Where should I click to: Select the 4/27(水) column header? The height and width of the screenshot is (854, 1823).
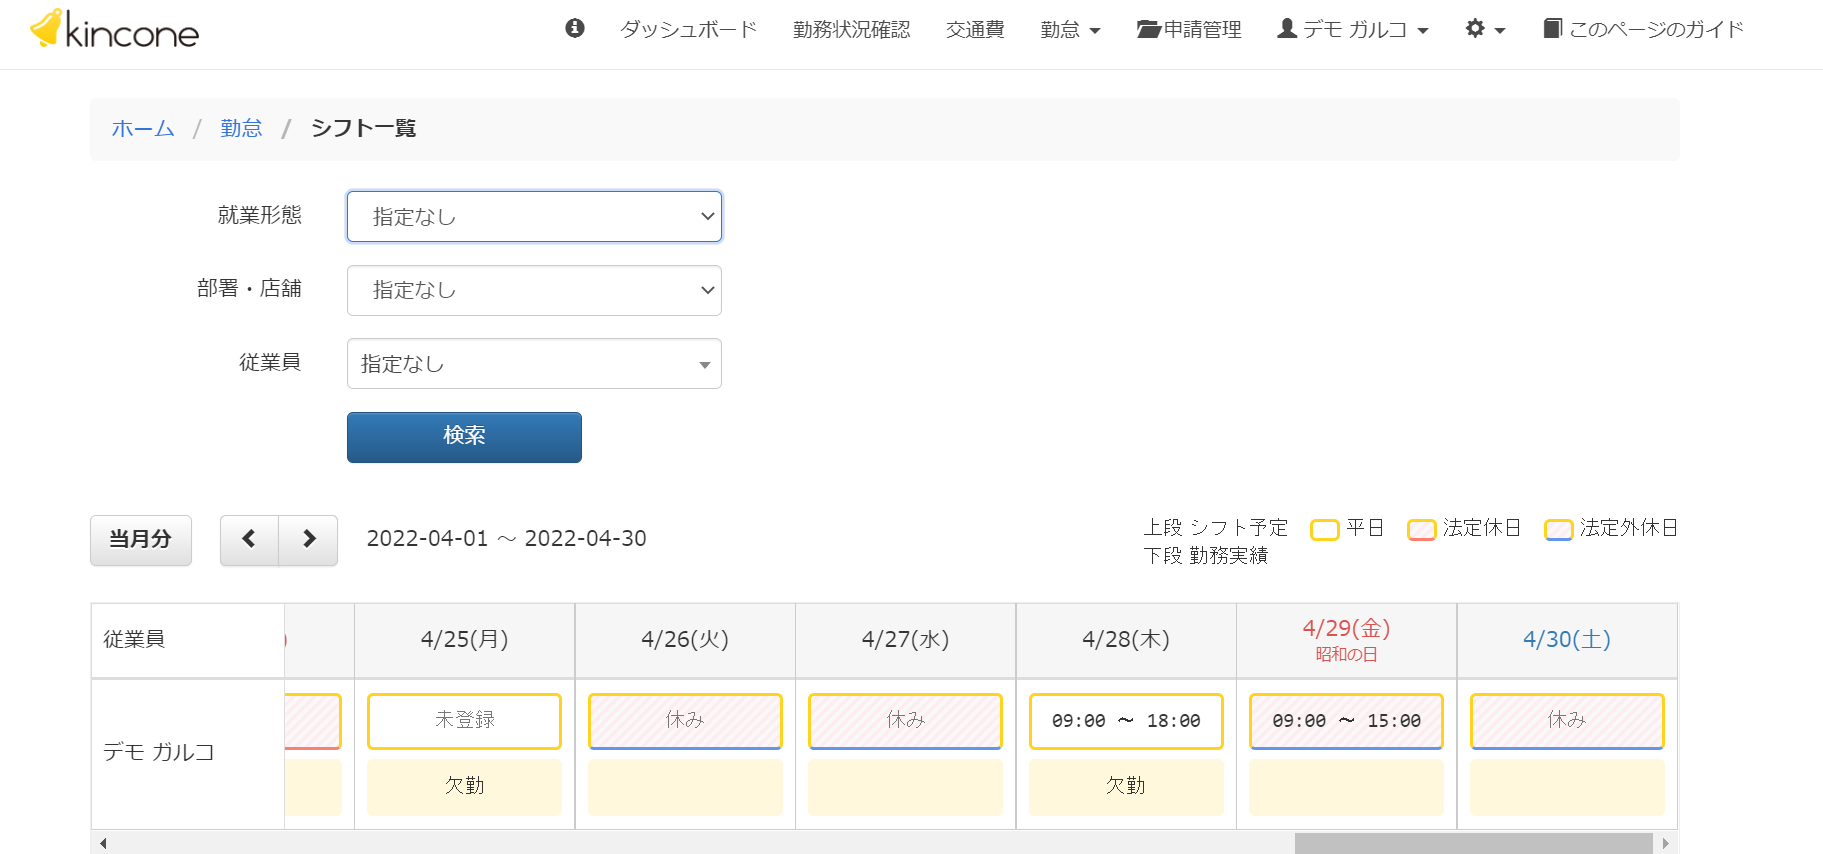[x=906, y=640]
